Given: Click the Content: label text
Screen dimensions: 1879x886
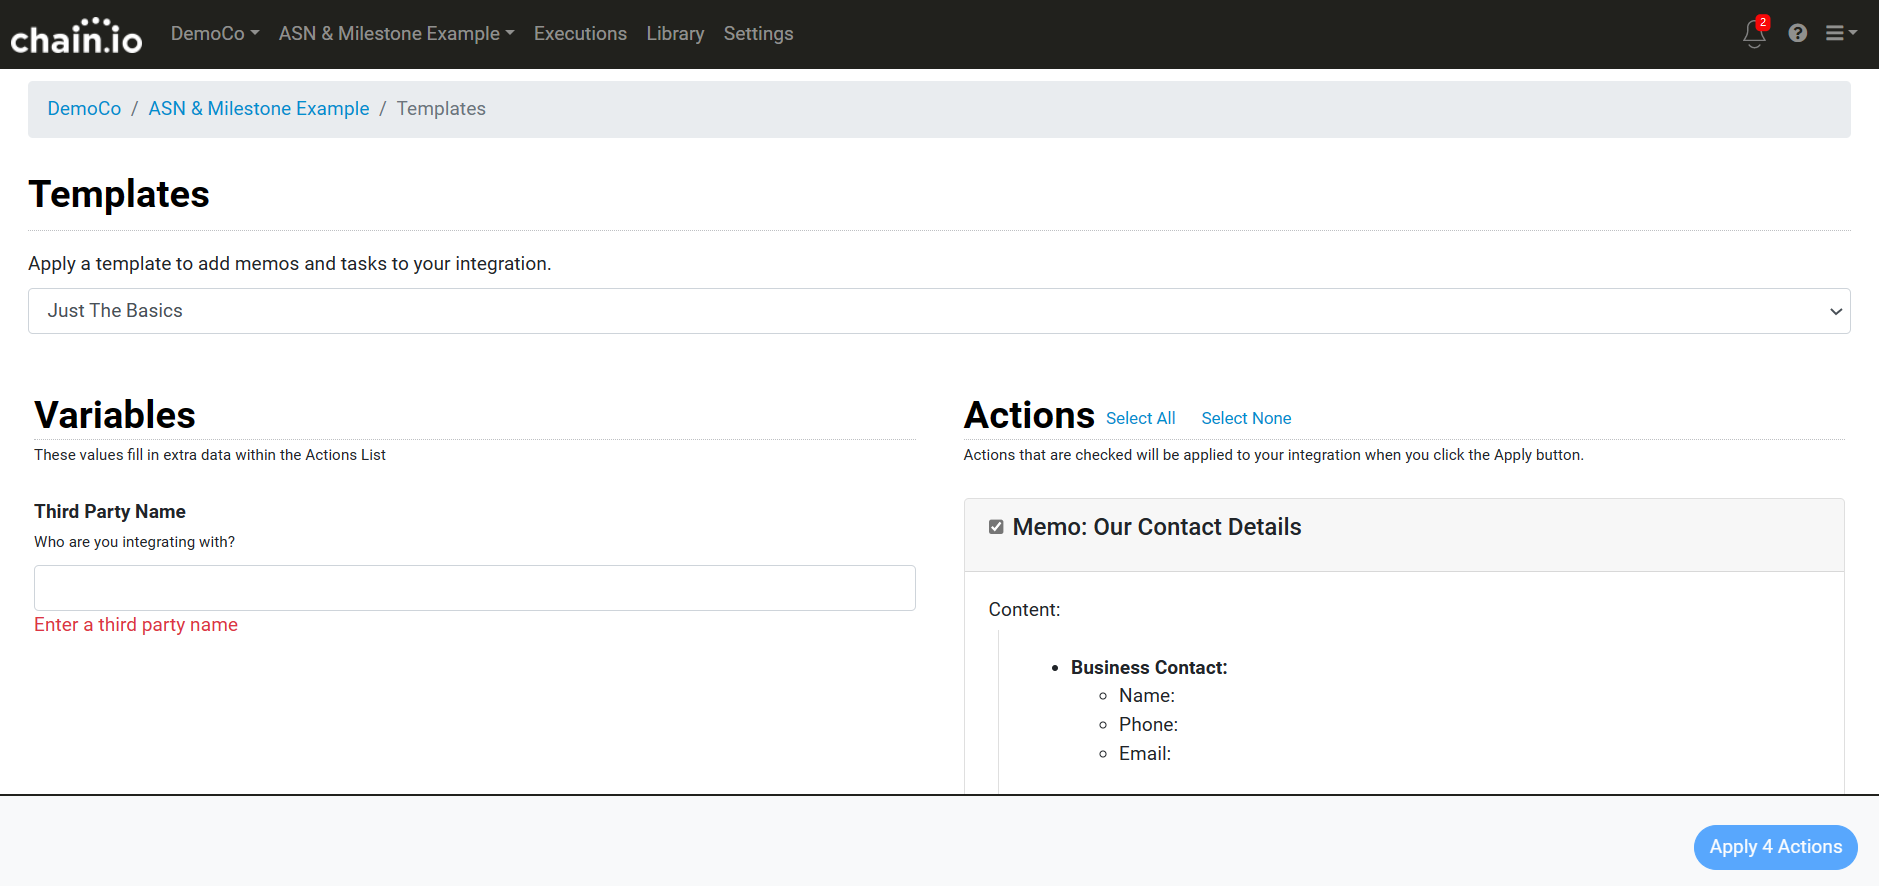Looking at the screenshot, I should point(1024,610).
